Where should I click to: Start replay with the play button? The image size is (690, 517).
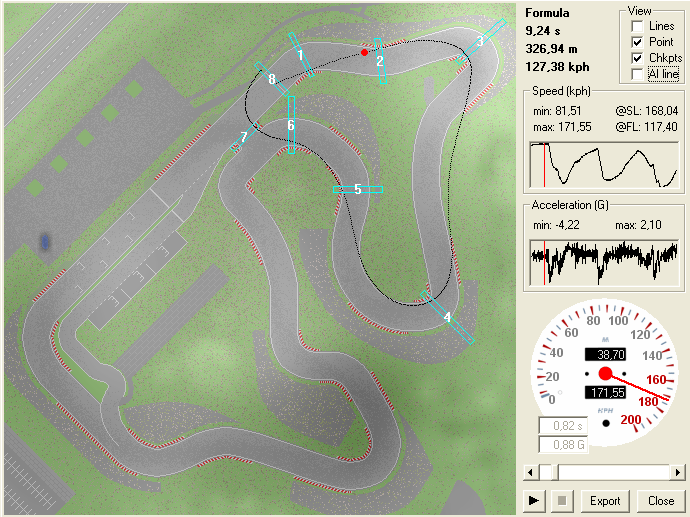[534, 501]
